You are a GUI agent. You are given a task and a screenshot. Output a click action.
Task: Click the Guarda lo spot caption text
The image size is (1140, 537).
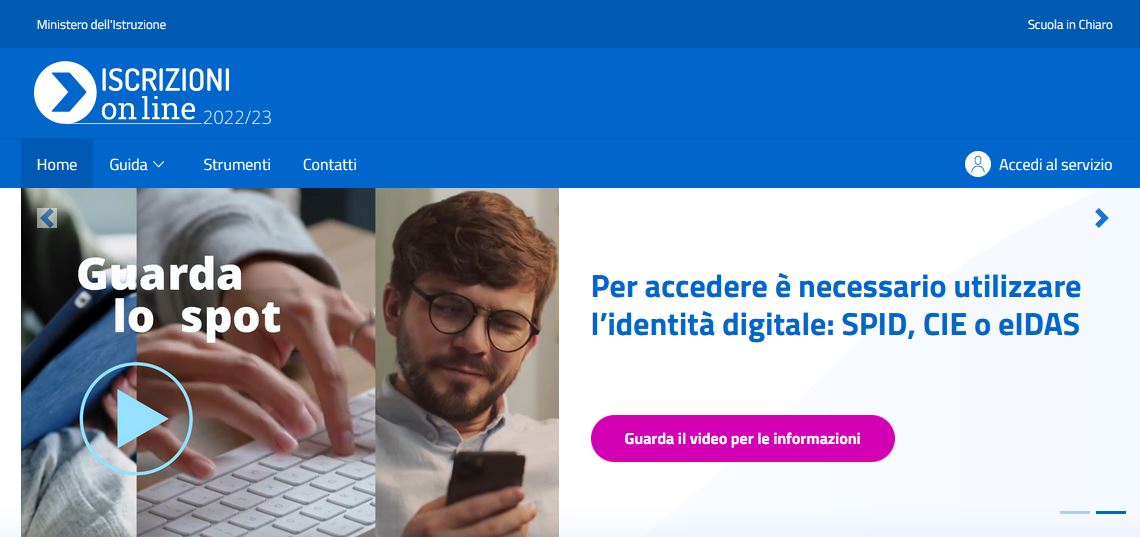(178, 294)
